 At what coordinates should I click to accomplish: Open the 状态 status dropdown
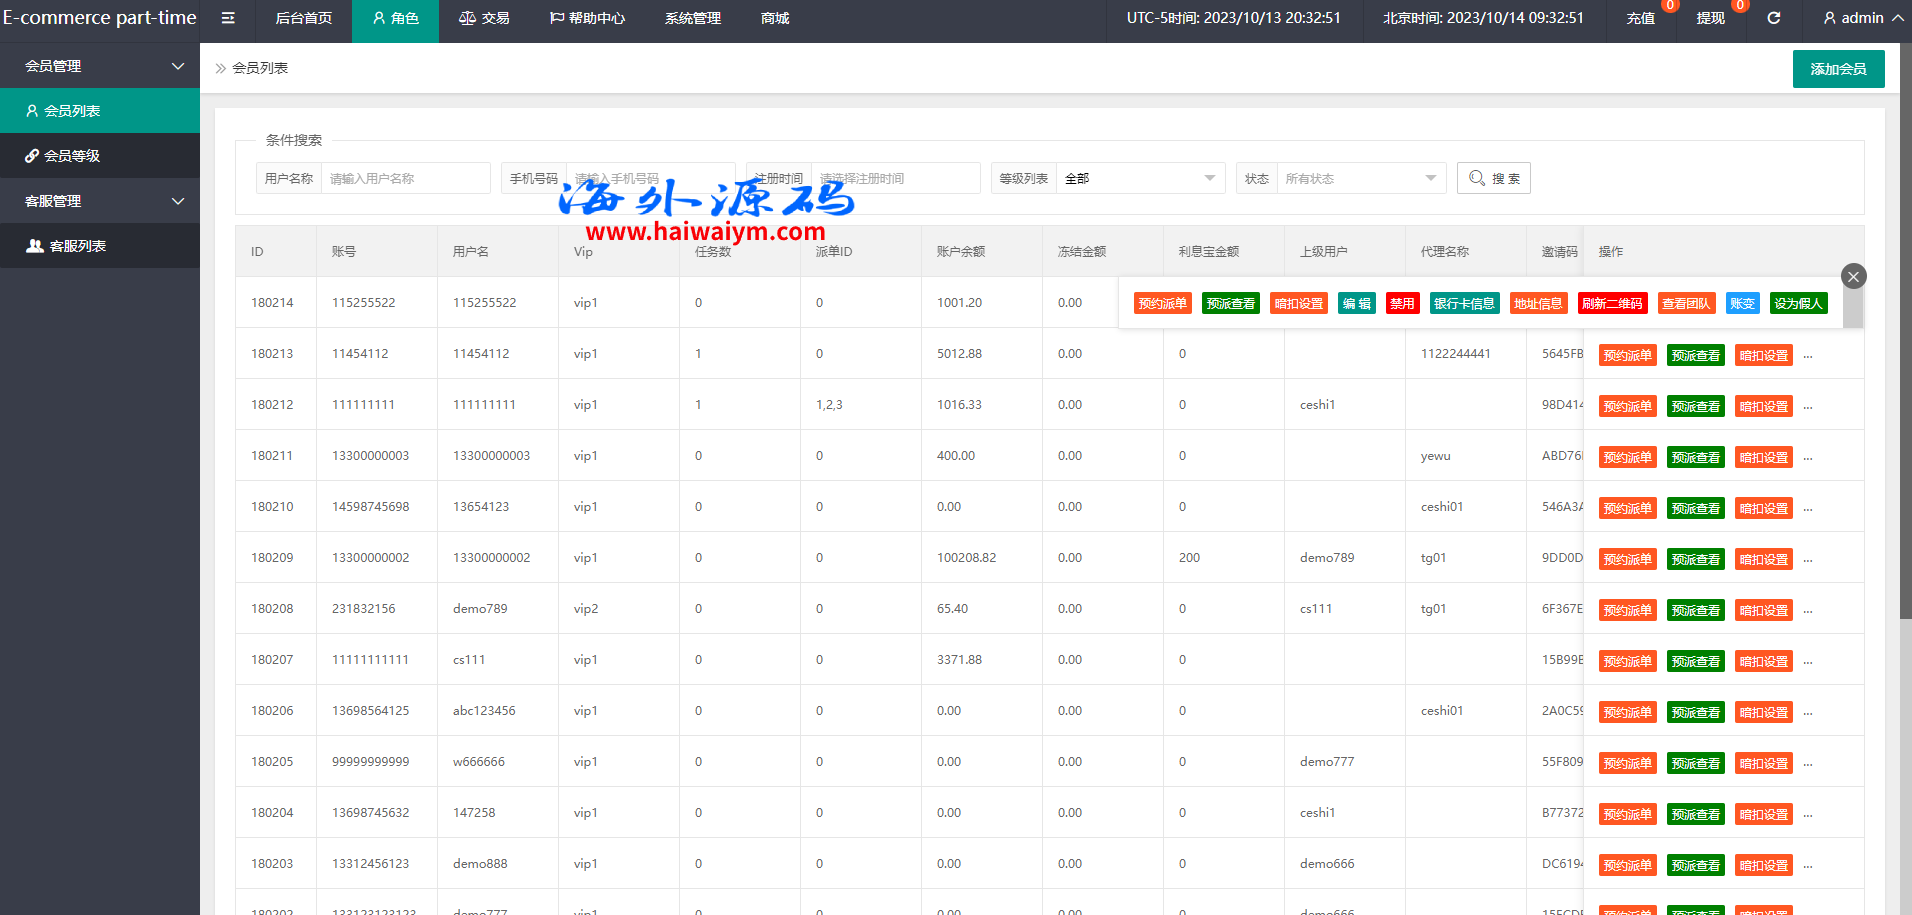1360,178
